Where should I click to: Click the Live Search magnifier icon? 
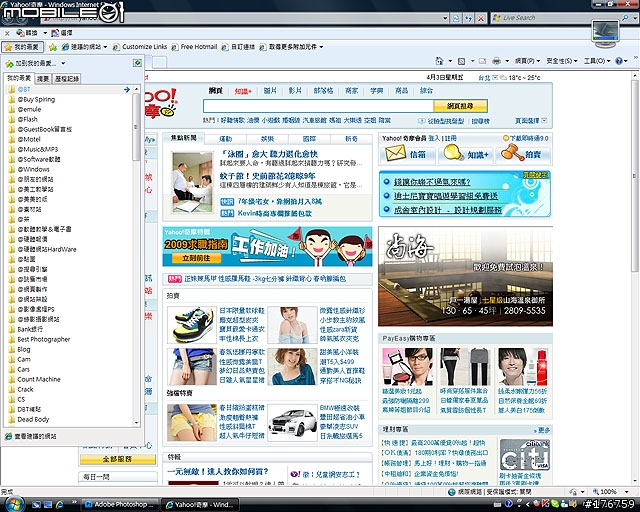(x=624, y=18)
